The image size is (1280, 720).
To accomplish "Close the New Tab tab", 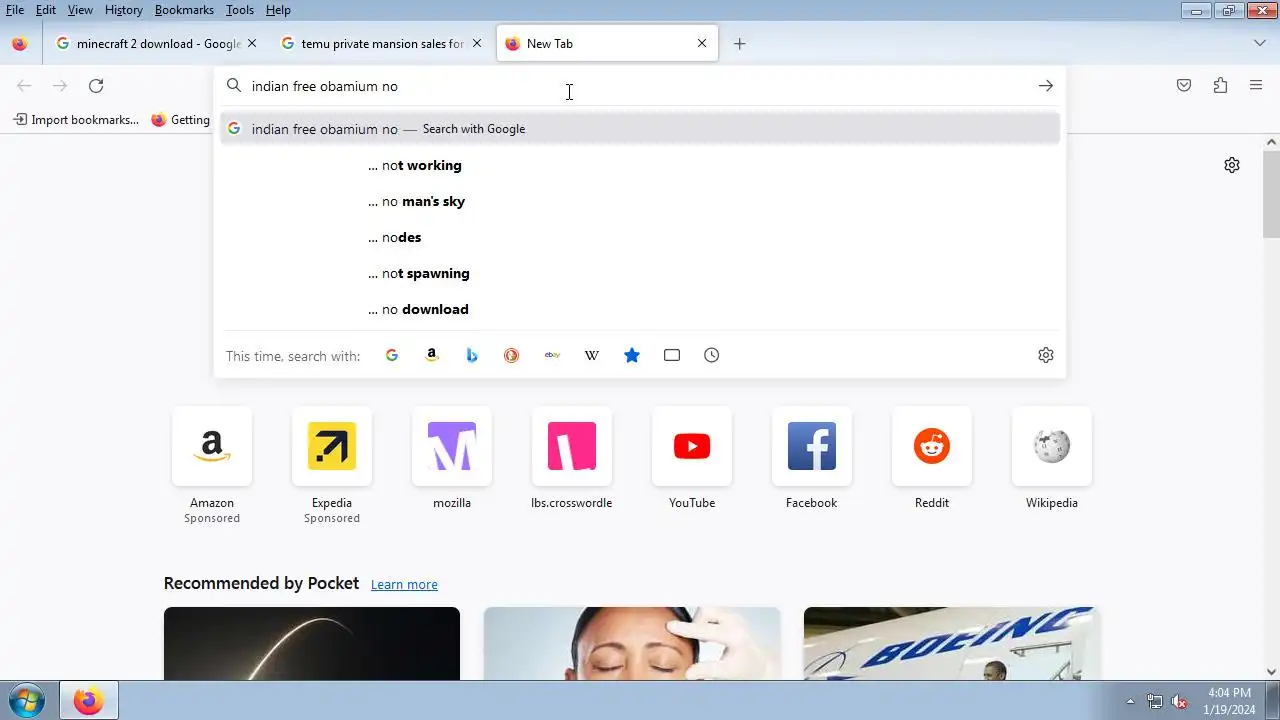I will click(702, 44).
